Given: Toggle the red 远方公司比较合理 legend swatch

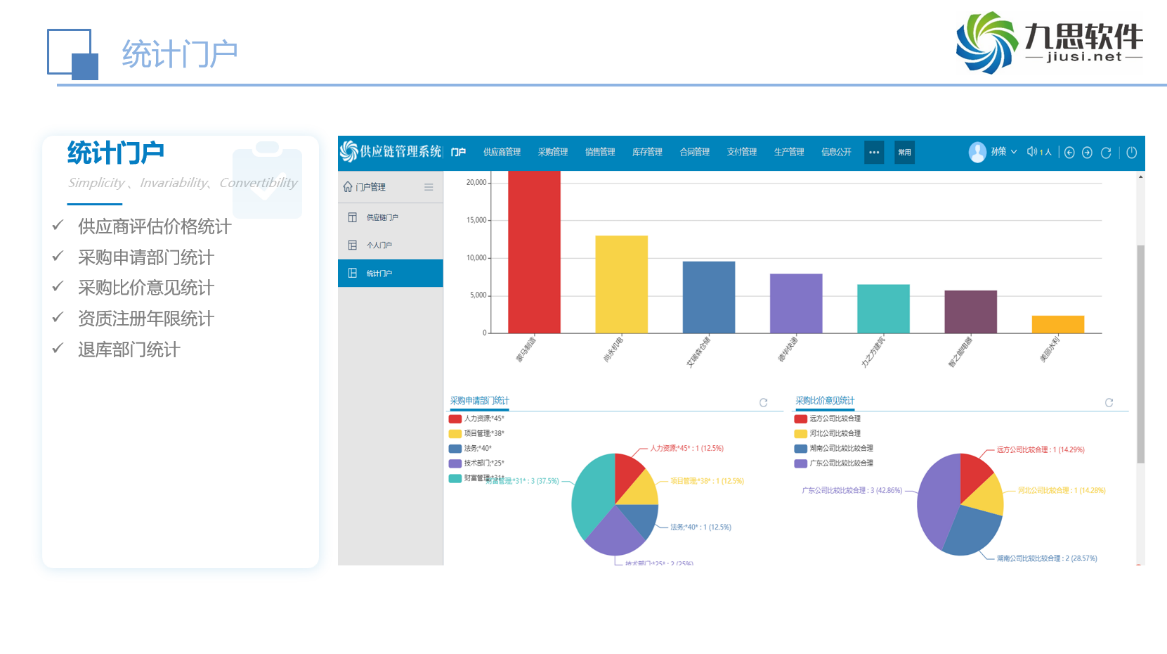Looking at the screenshot, I should click(x=801, y=419).
